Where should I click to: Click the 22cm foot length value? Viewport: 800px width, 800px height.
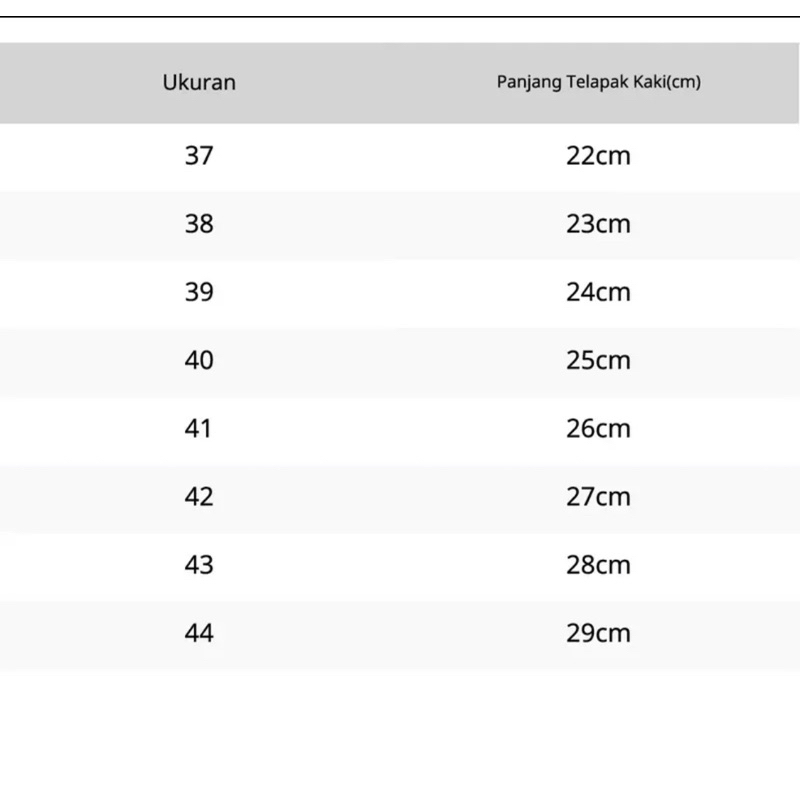[598, 156]
